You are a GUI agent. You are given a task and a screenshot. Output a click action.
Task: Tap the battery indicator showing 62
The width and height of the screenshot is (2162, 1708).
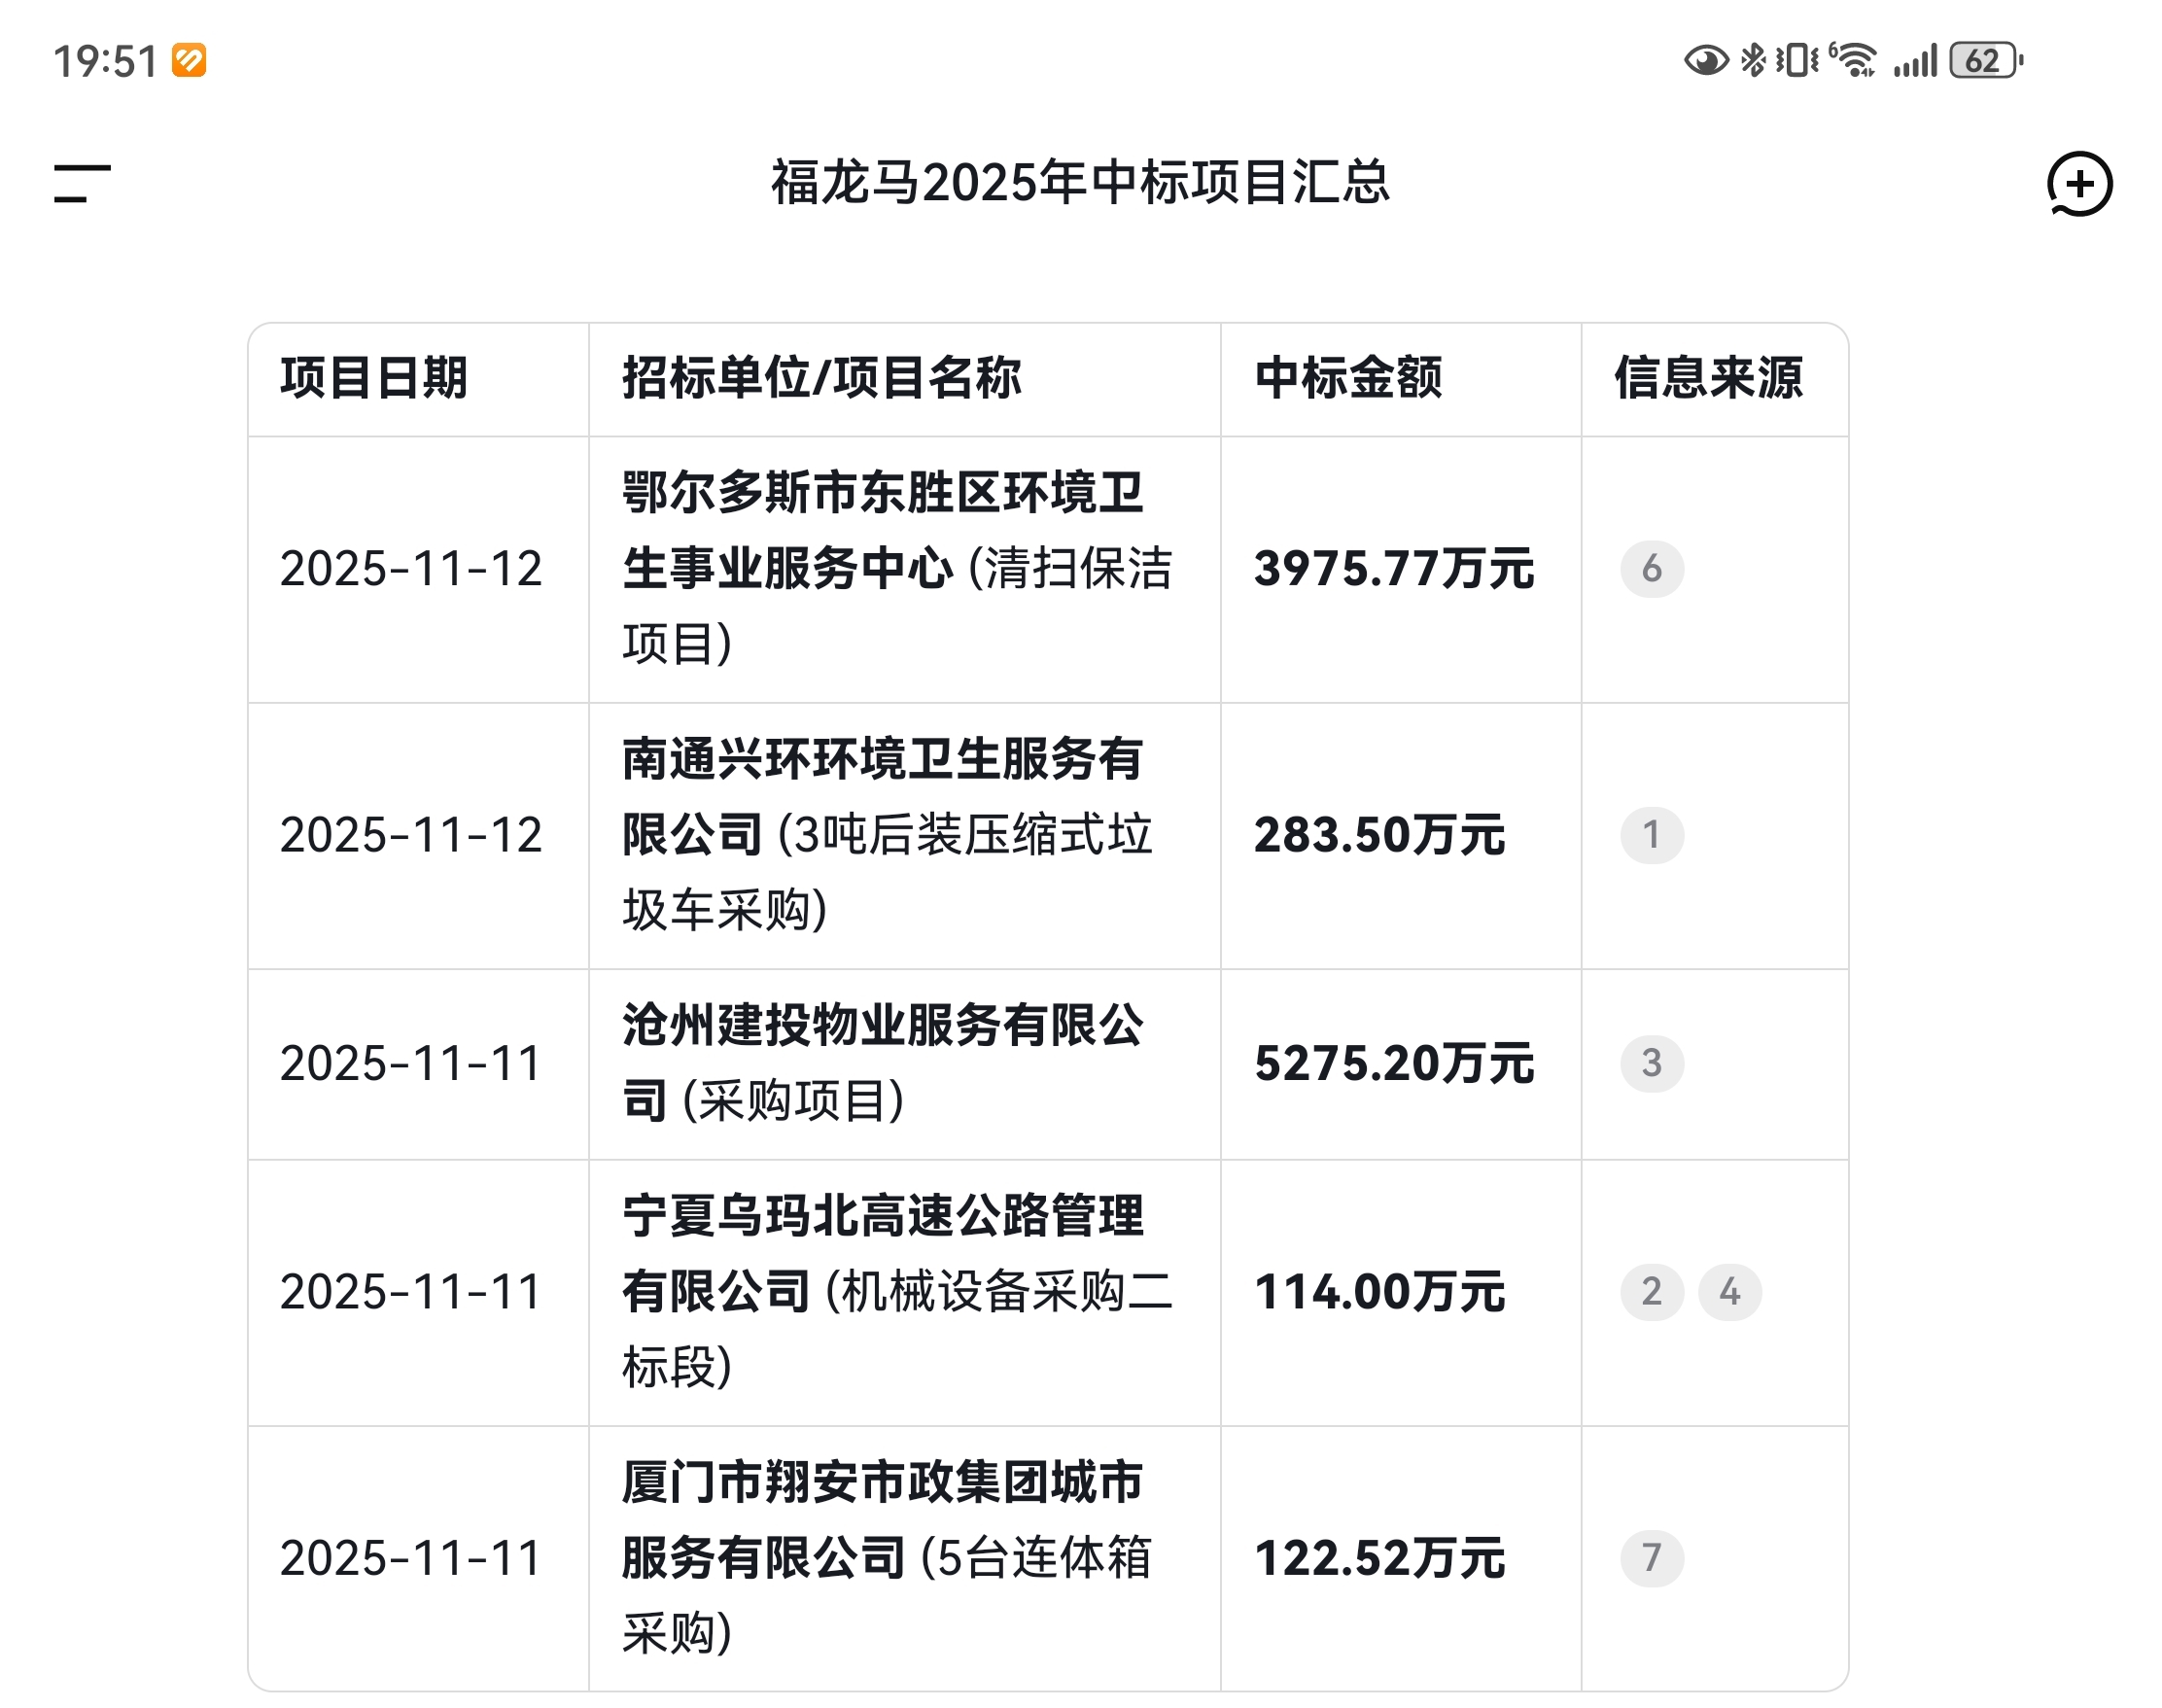[1985, 60]
